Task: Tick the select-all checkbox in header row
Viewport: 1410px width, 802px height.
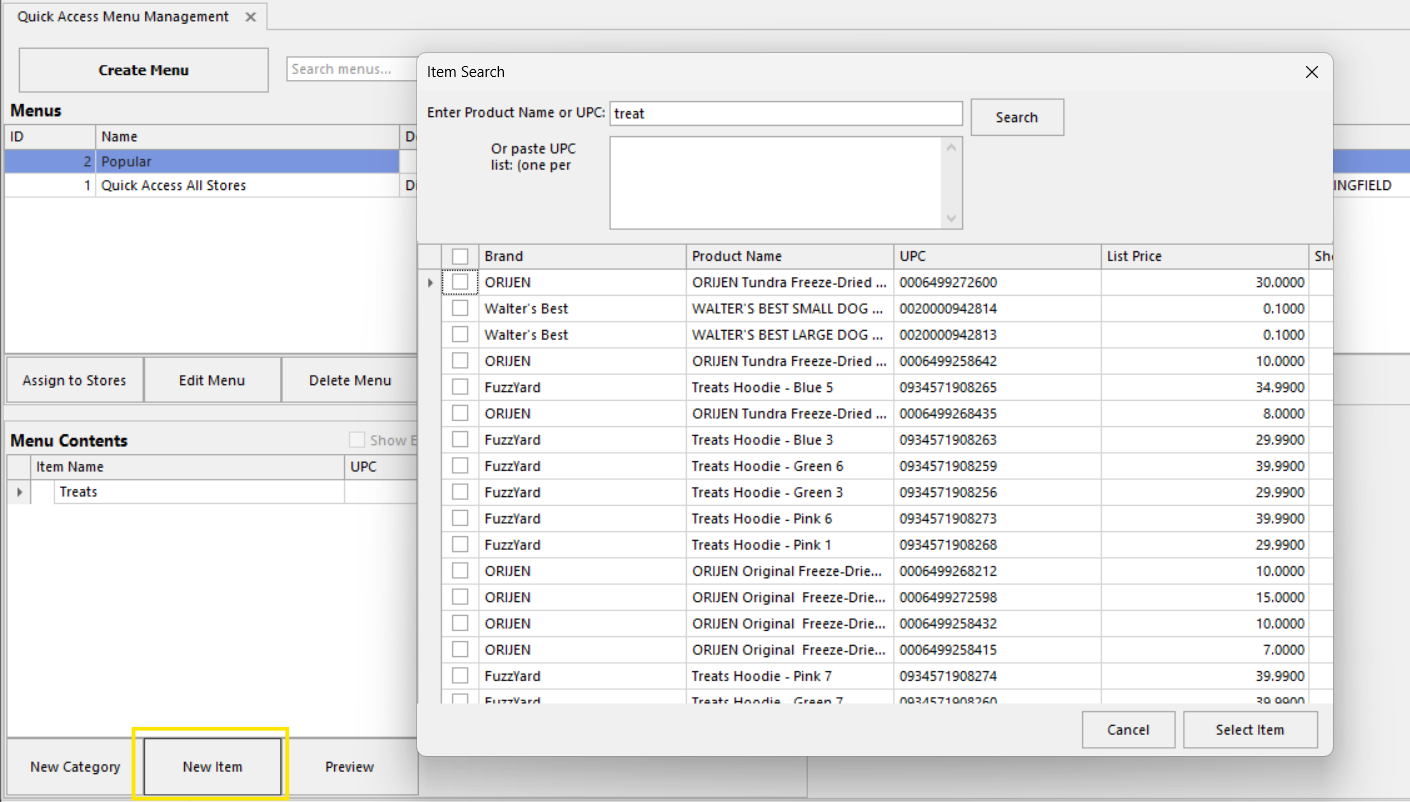Action: point(460,257)
